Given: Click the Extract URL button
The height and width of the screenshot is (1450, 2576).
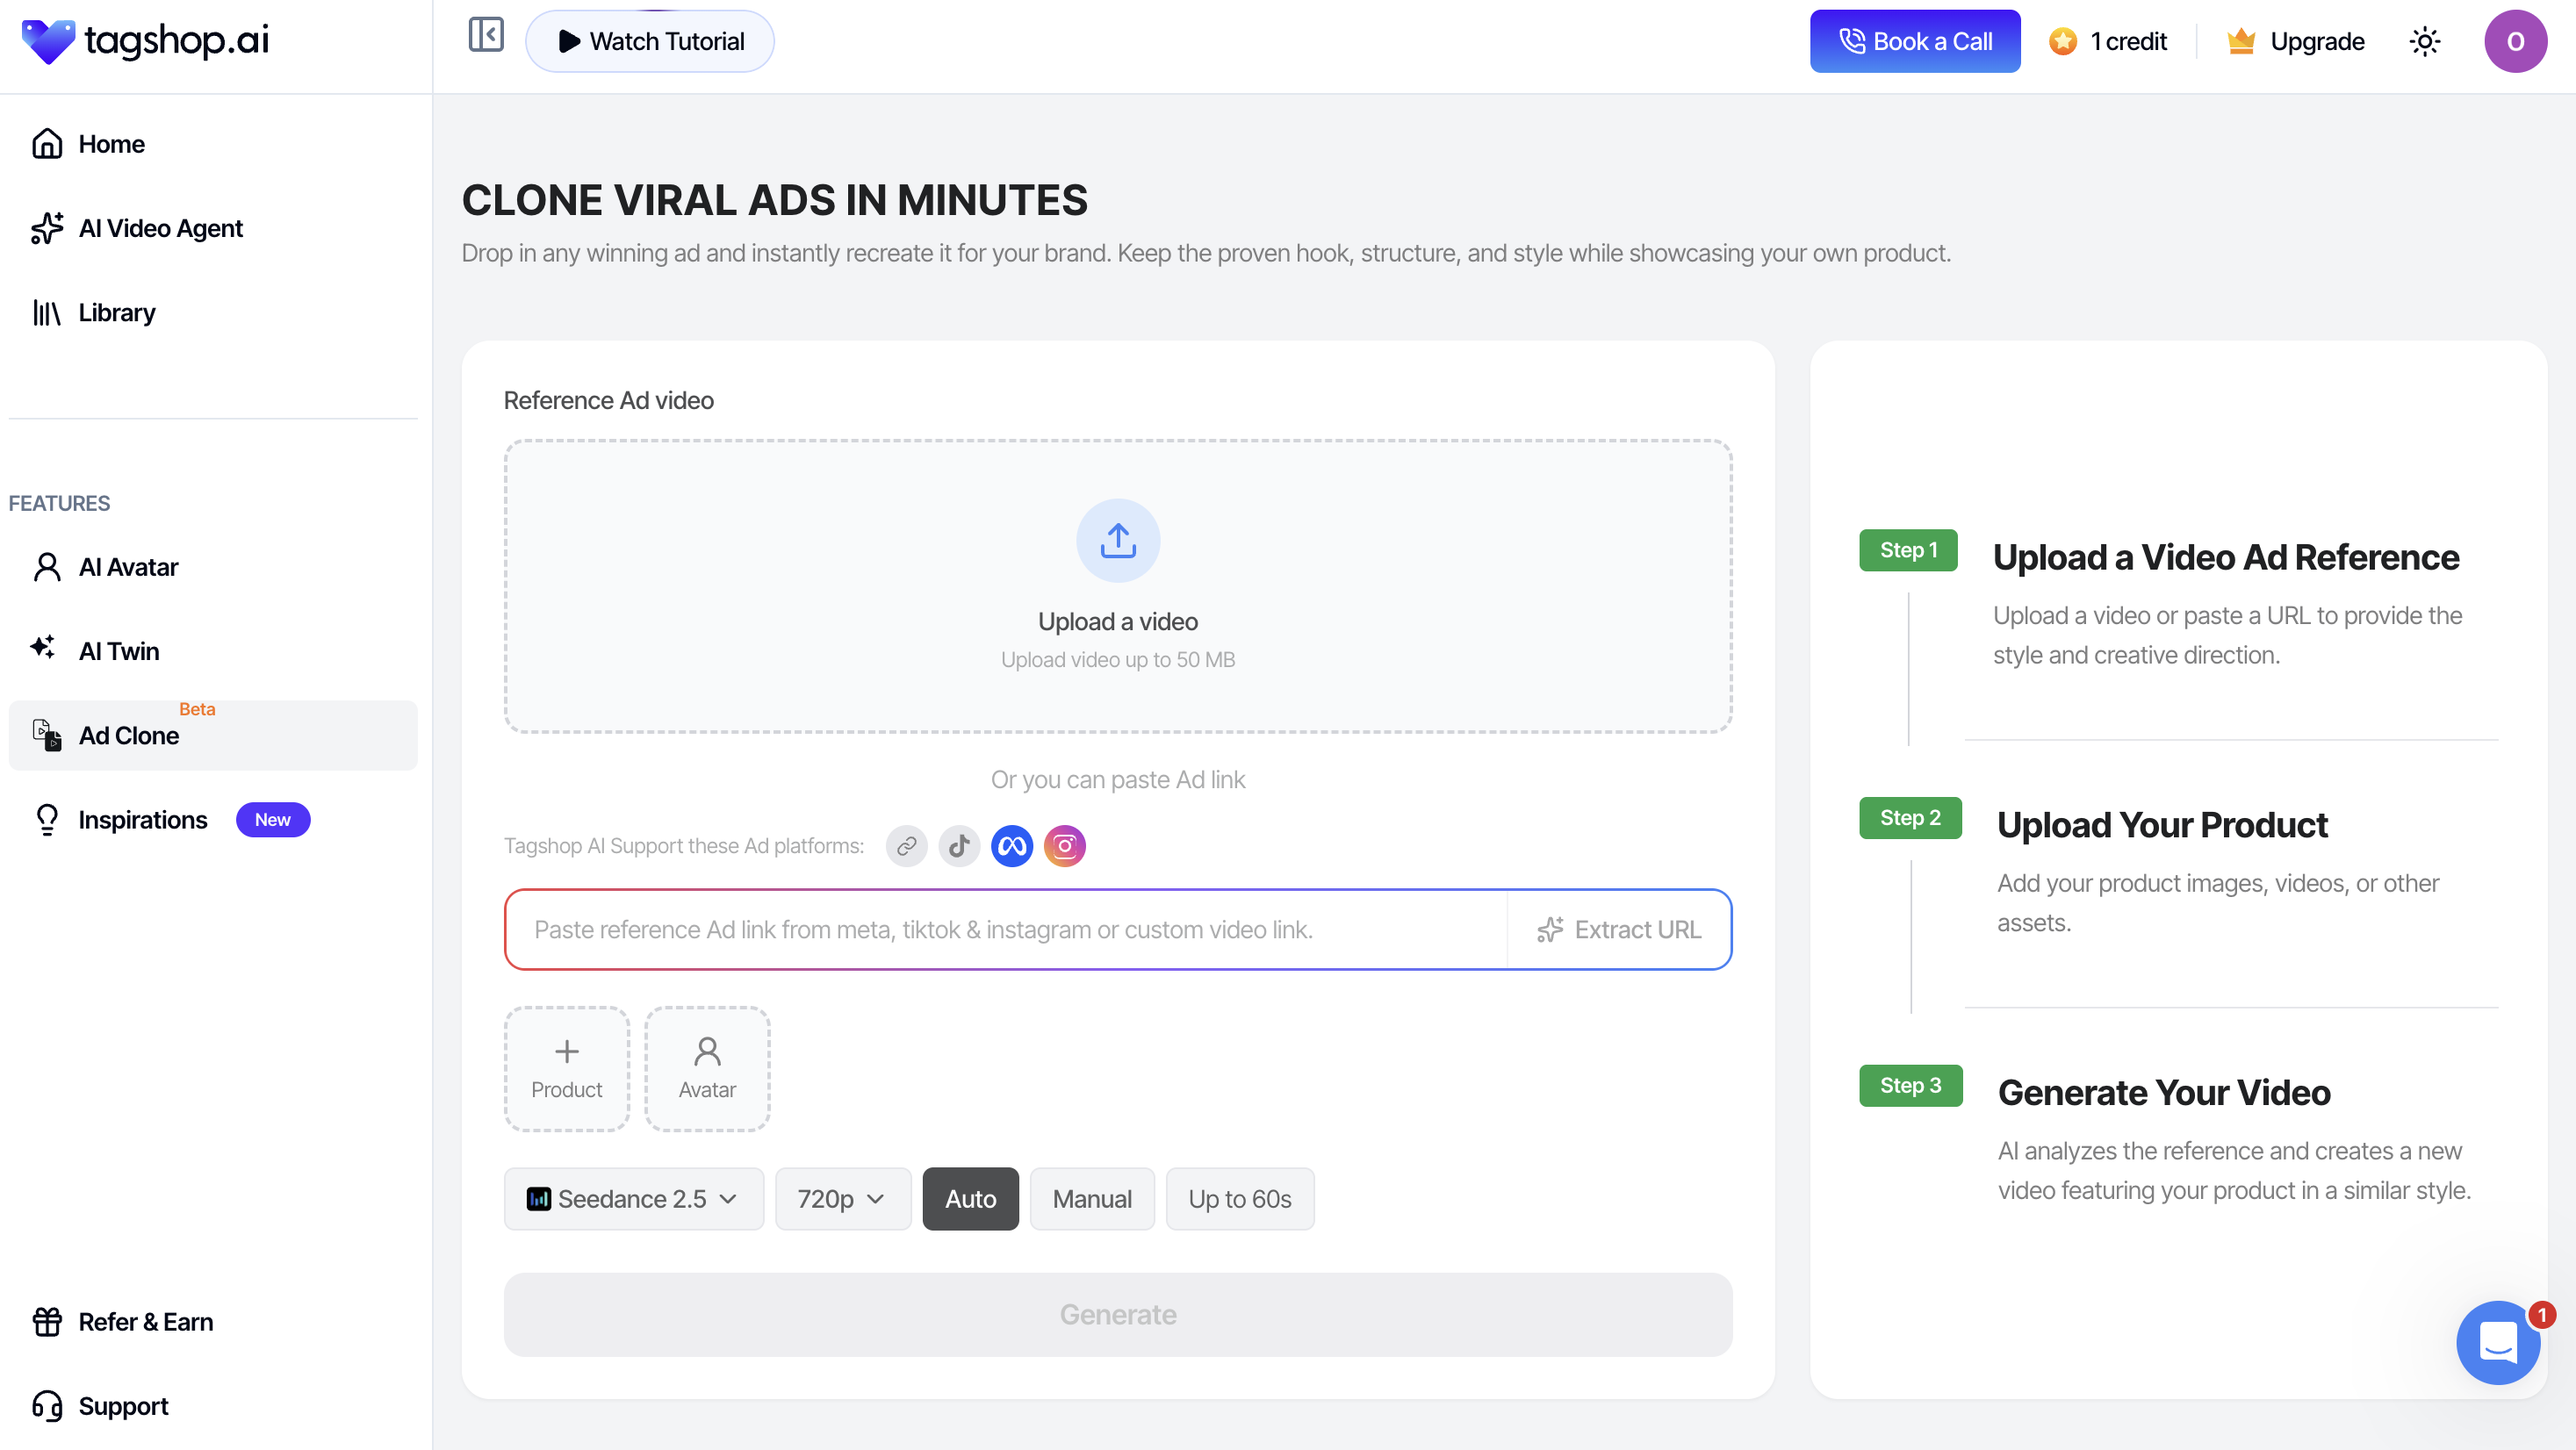Looking at the screenshot, I should click(1619, 930).
